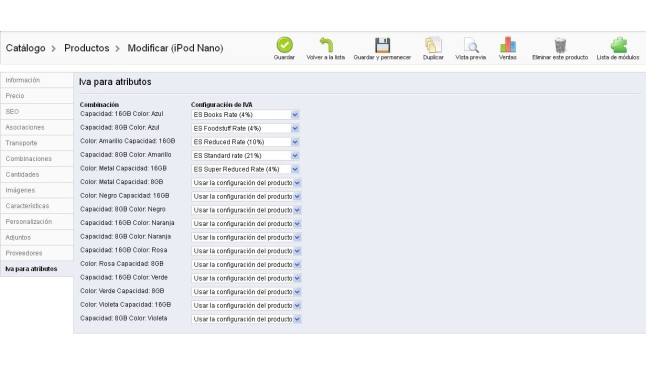
Task: Click the Iva para atributos heading
Action: [x=115, y=82]
